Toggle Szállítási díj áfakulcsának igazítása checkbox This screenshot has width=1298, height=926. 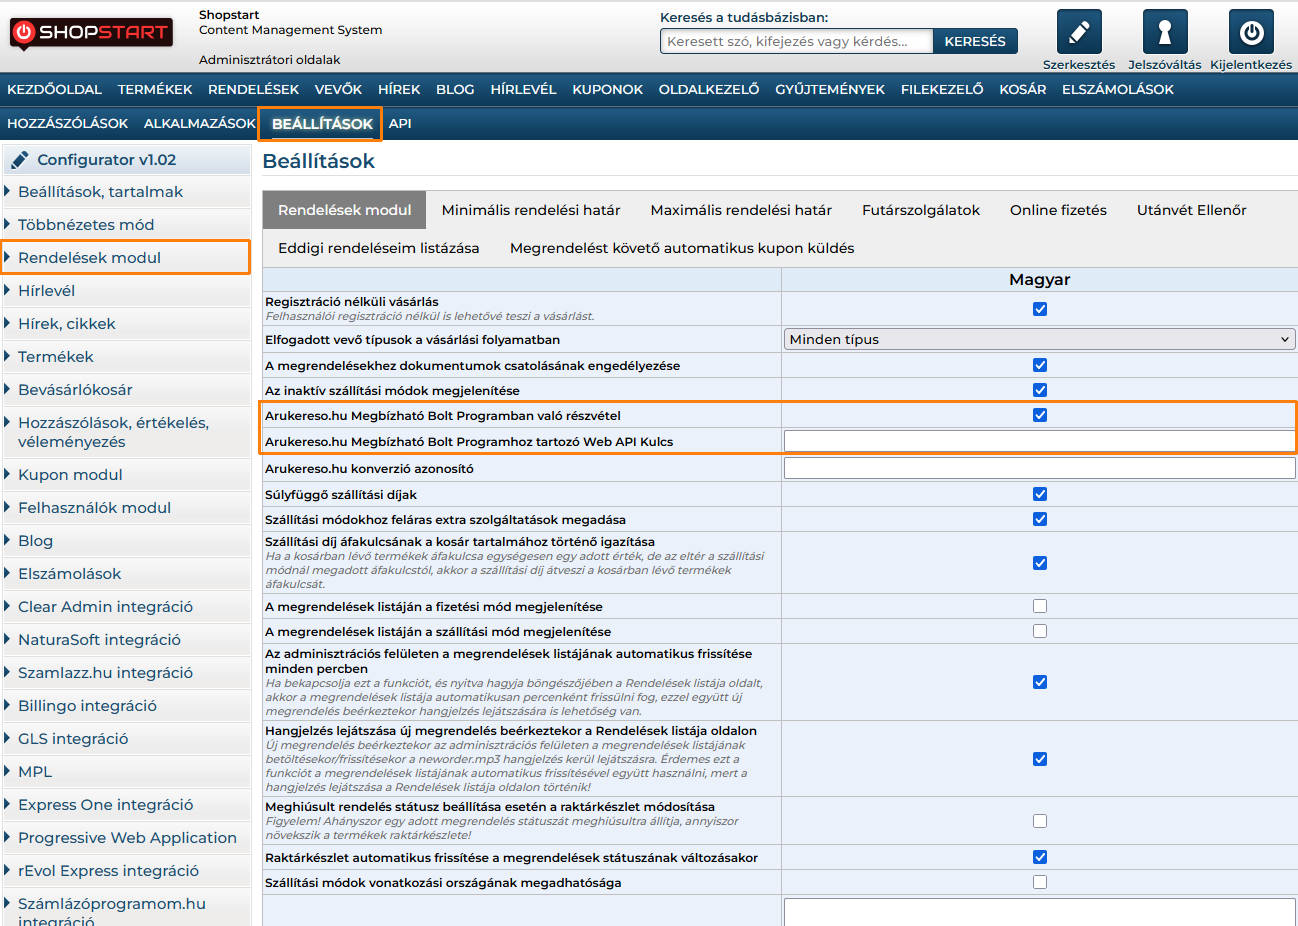click(x=1040, y=563)
